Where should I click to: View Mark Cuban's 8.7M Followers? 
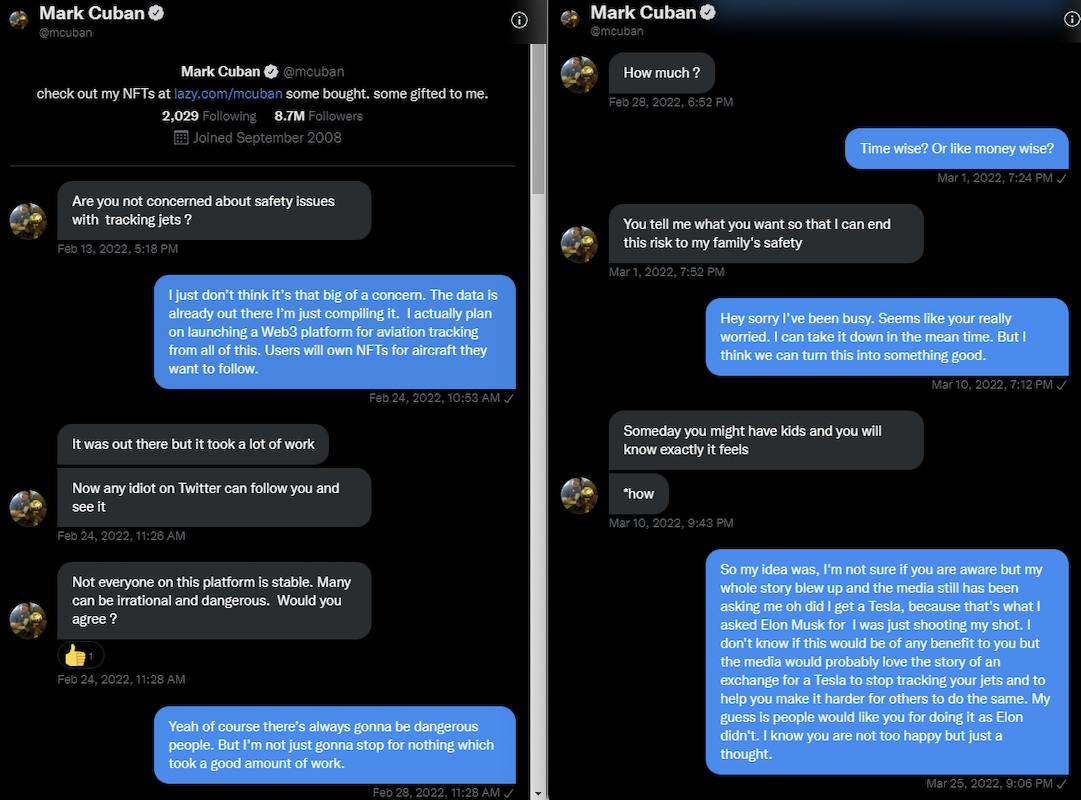(317, 116)
